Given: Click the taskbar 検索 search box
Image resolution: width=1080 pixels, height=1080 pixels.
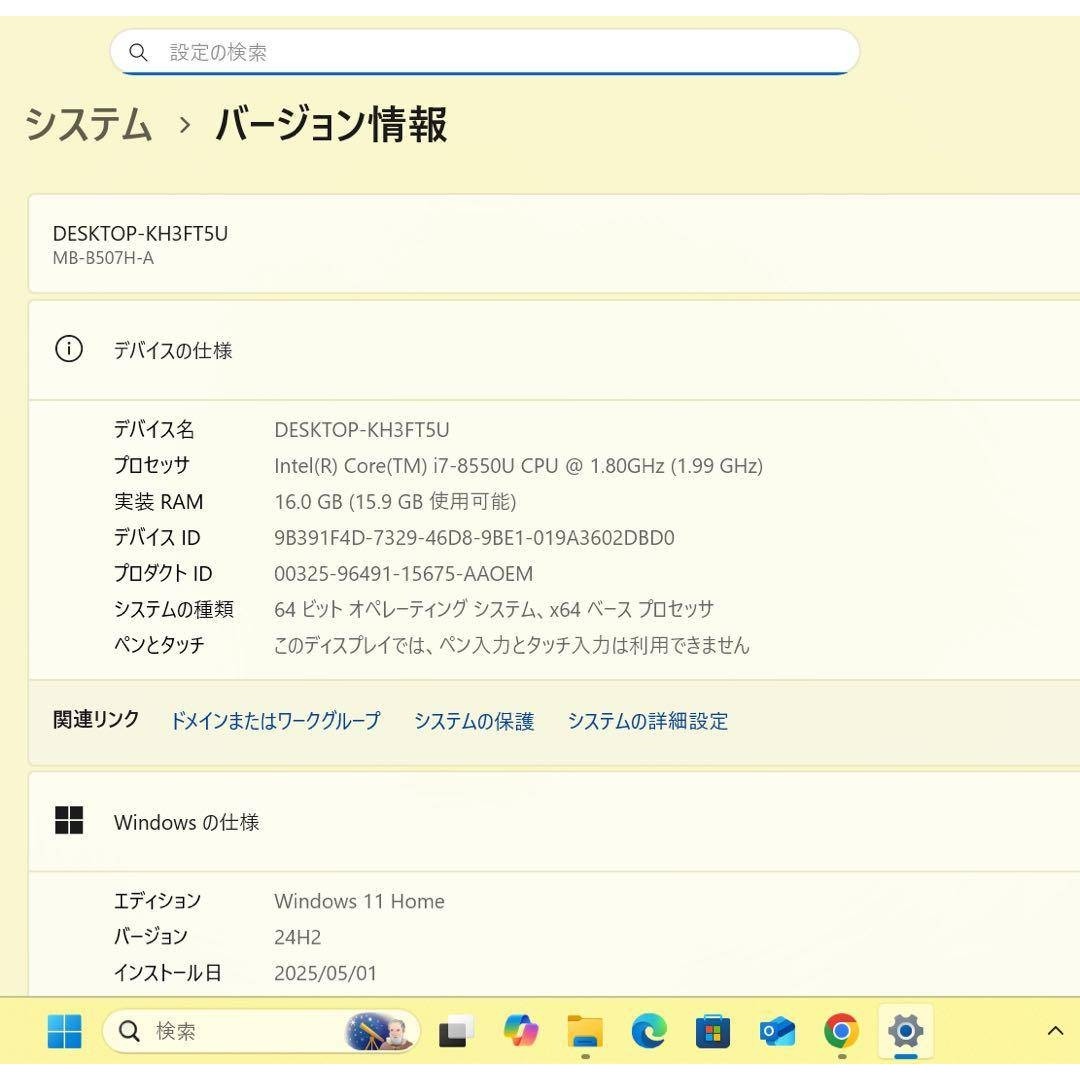Looking at the screenshot, I should point(261,1031).
